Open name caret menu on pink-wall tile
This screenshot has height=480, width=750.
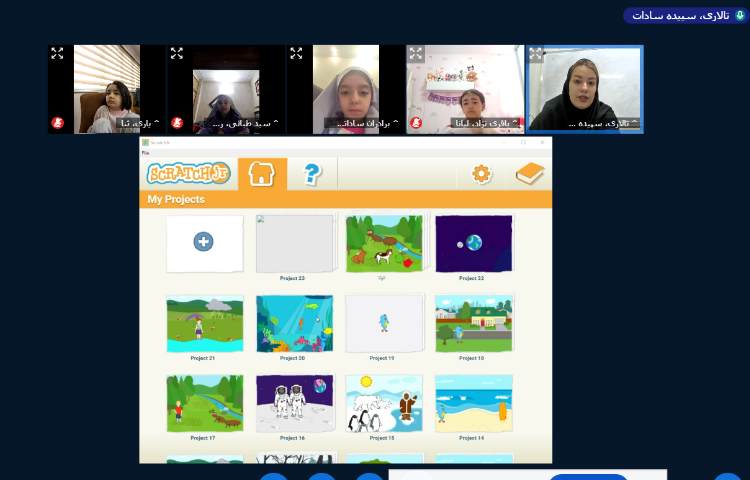tap(515, 123)
